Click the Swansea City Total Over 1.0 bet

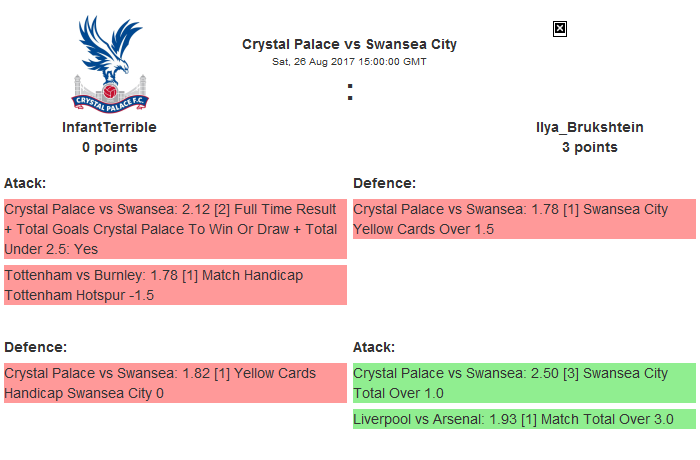[524, 383]
